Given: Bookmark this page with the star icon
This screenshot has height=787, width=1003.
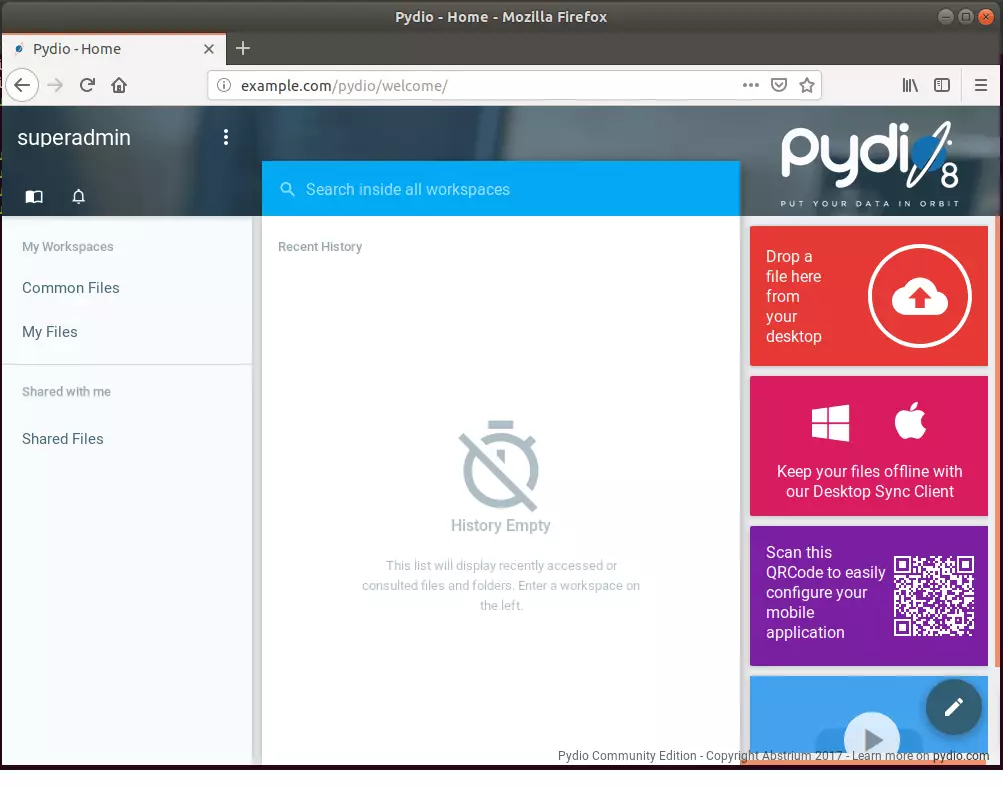Looking at the screenshot, I should (807, 85).
